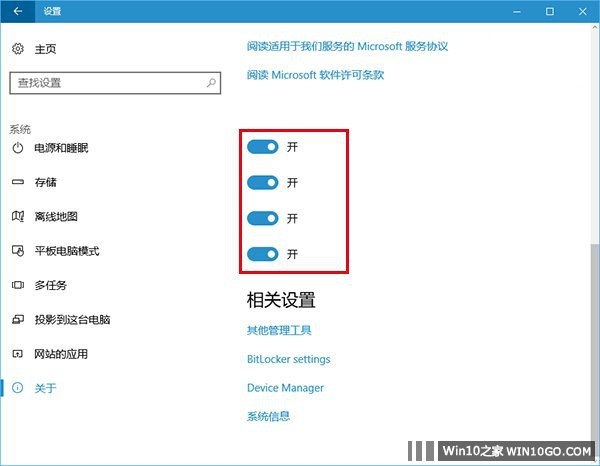Open 系统信息 link
Screen dimensions: 600x466
268,416
